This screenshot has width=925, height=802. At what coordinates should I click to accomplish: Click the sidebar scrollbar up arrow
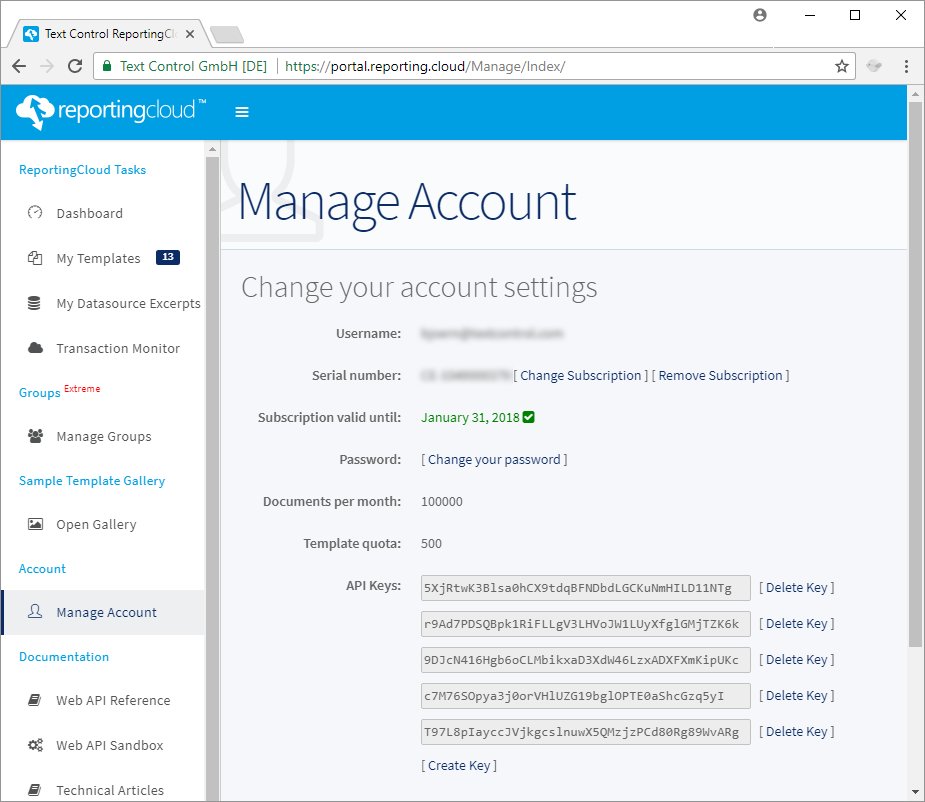pos(212,149)
